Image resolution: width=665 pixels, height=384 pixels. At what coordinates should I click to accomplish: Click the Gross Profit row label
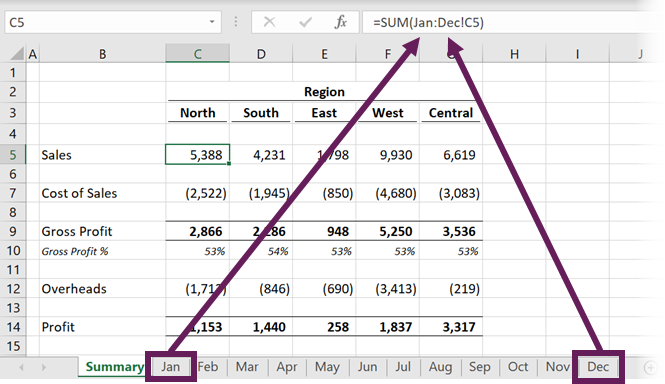tap(77, 231)
